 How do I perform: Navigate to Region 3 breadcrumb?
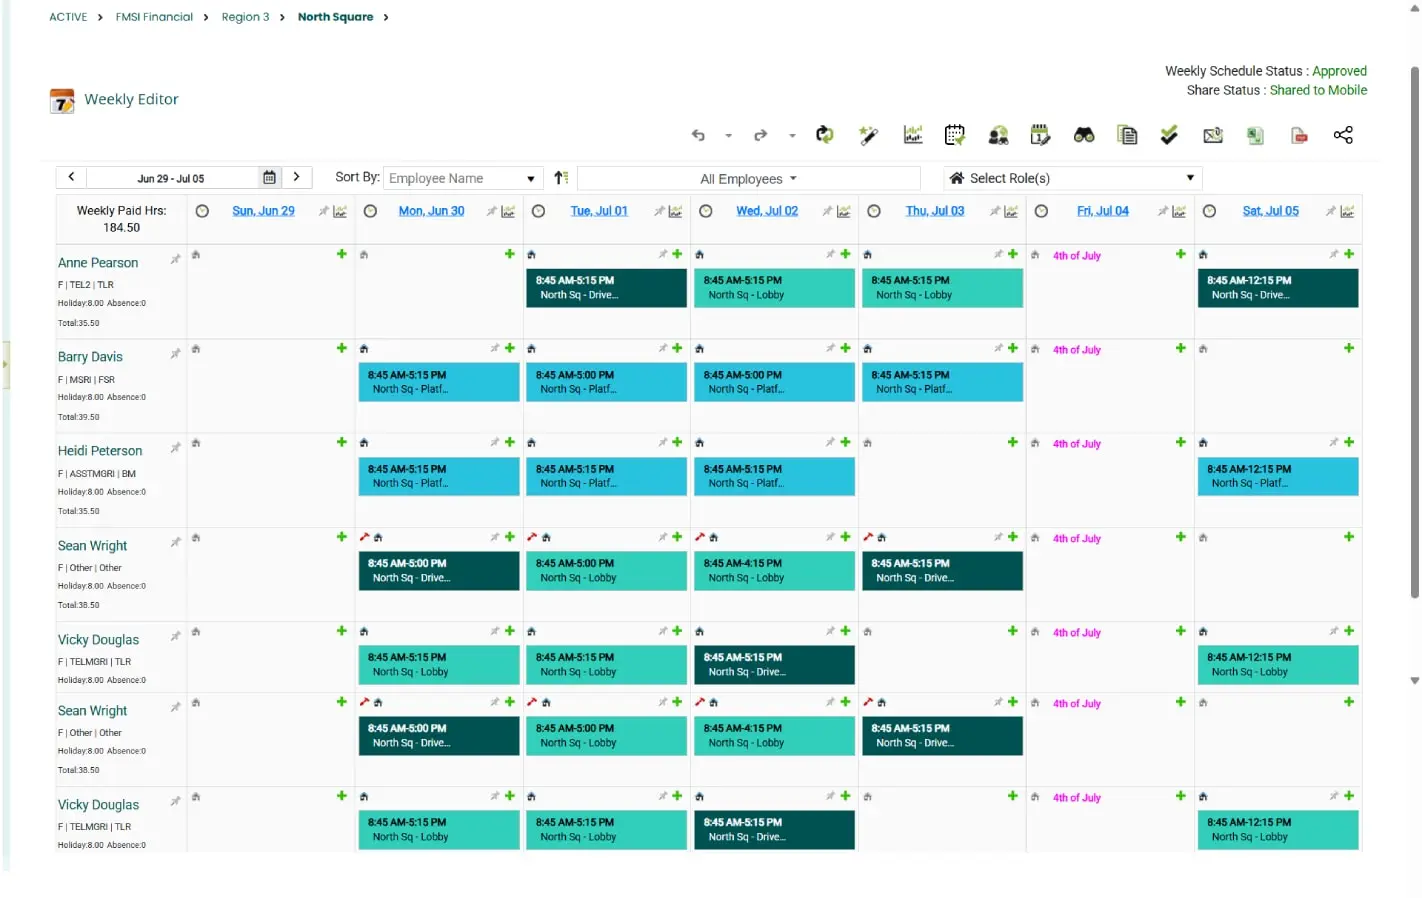click(245, 17)
